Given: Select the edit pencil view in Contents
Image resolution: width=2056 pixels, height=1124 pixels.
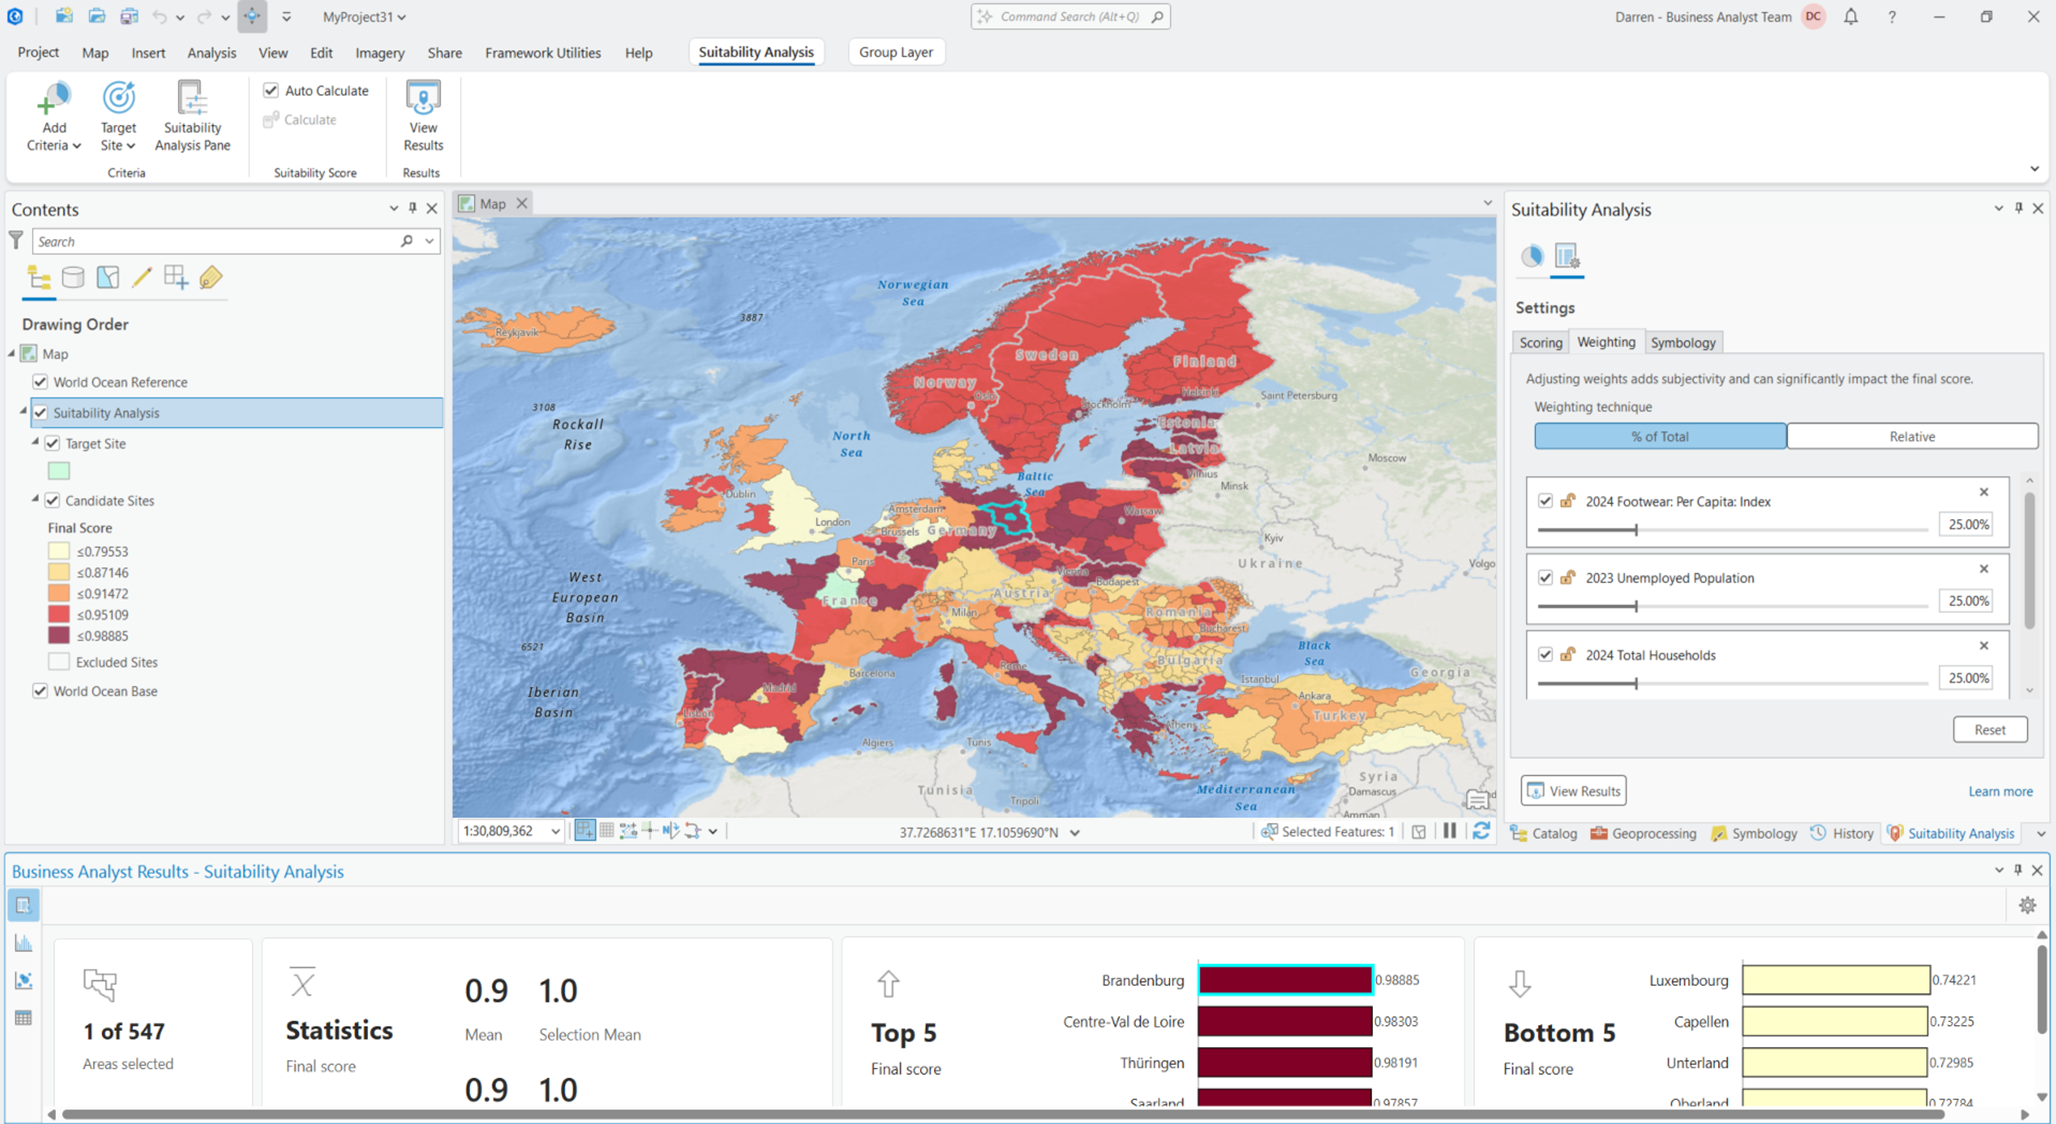Looking at the screenshot, I should pyautogui.click(x=141, y=277).
